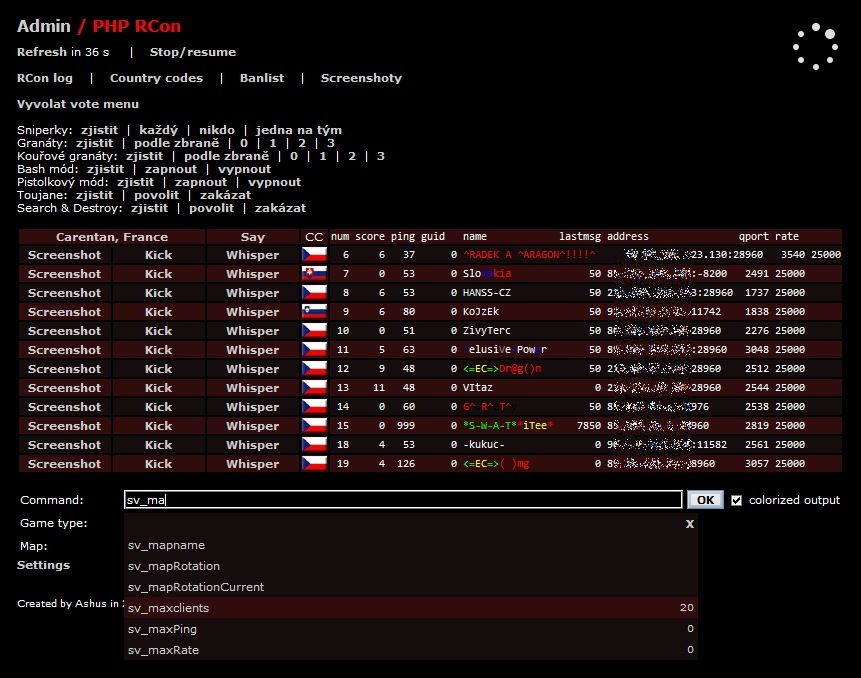This screenshot has height=678, width=861.
Task: Open the RCon log page
Action: (45, 78)
